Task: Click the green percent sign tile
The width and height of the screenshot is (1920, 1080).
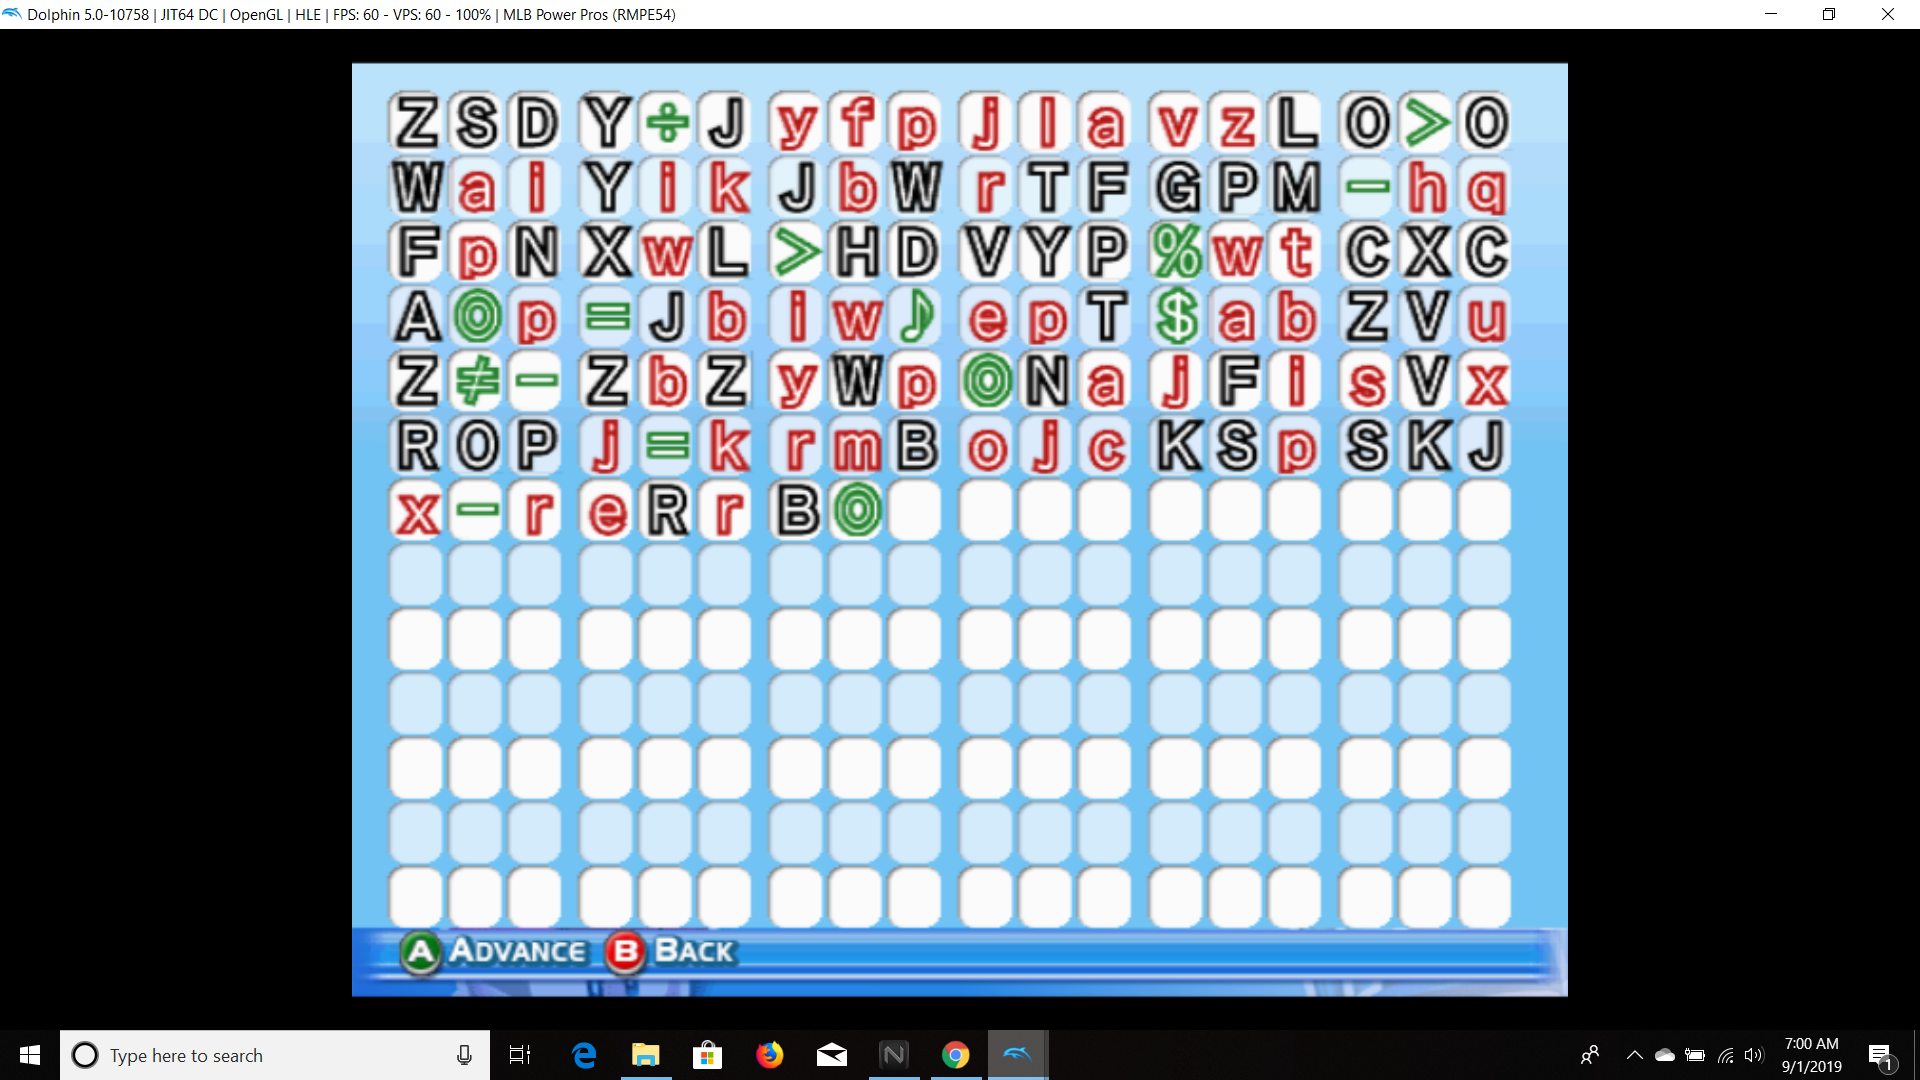Action: [x=1177, y=251]
